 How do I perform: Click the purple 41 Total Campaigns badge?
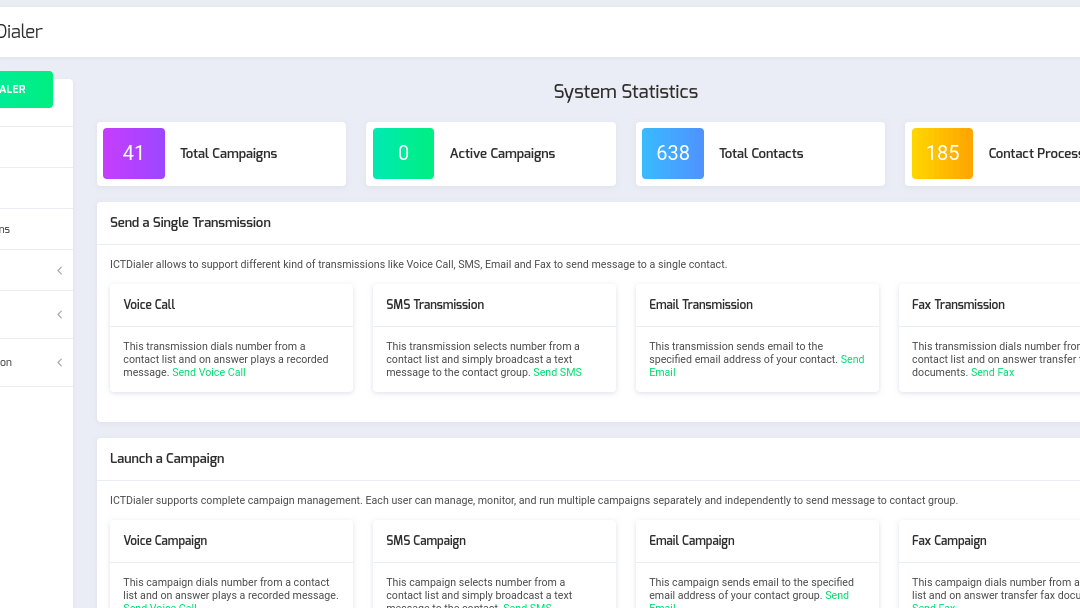coord(134,154)
